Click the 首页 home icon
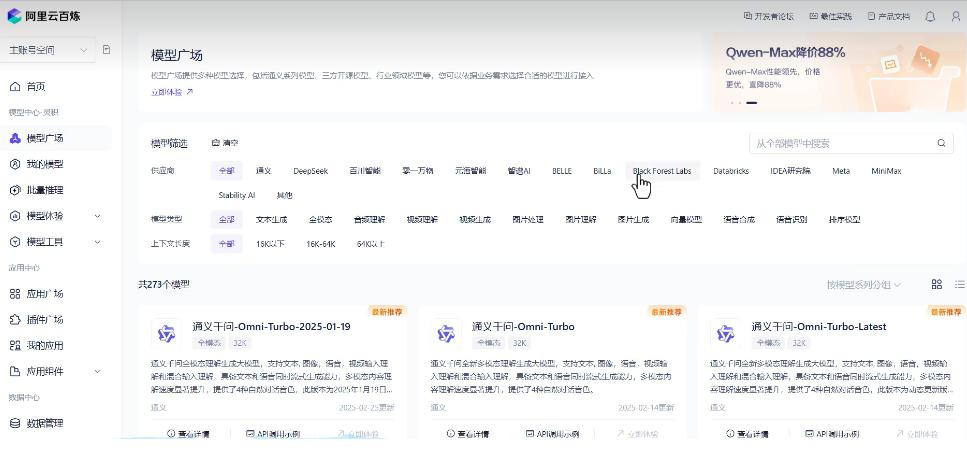This screenshot has width=967, height=461. point(15,87)
